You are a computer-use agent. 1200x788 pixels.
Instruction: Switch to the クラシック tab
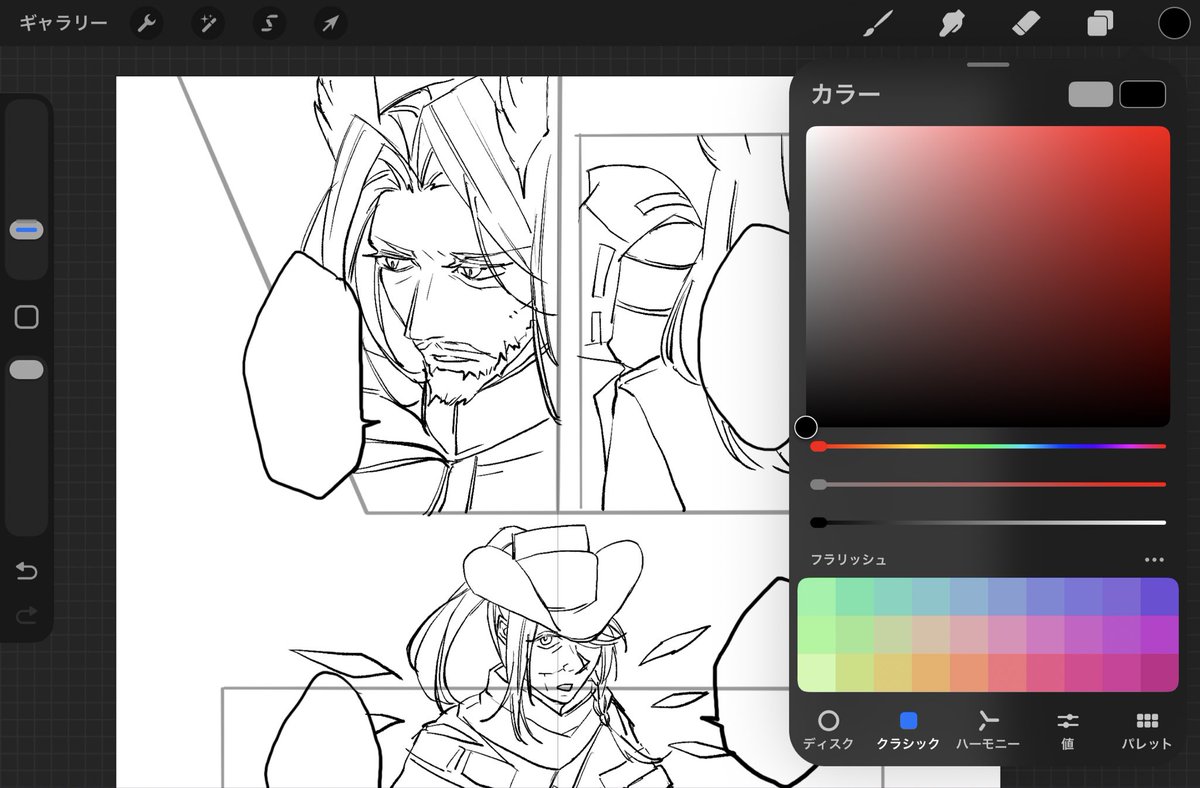[908, 731]
